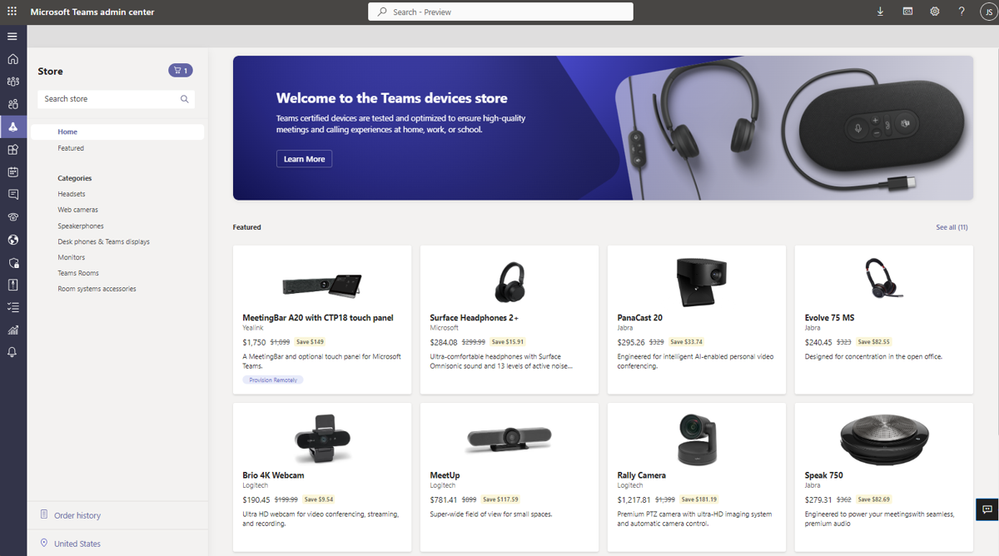Open Planning checklist icon in sidebar
The height and width of the screenshot is (556, 999).
[x=13, y=308]
